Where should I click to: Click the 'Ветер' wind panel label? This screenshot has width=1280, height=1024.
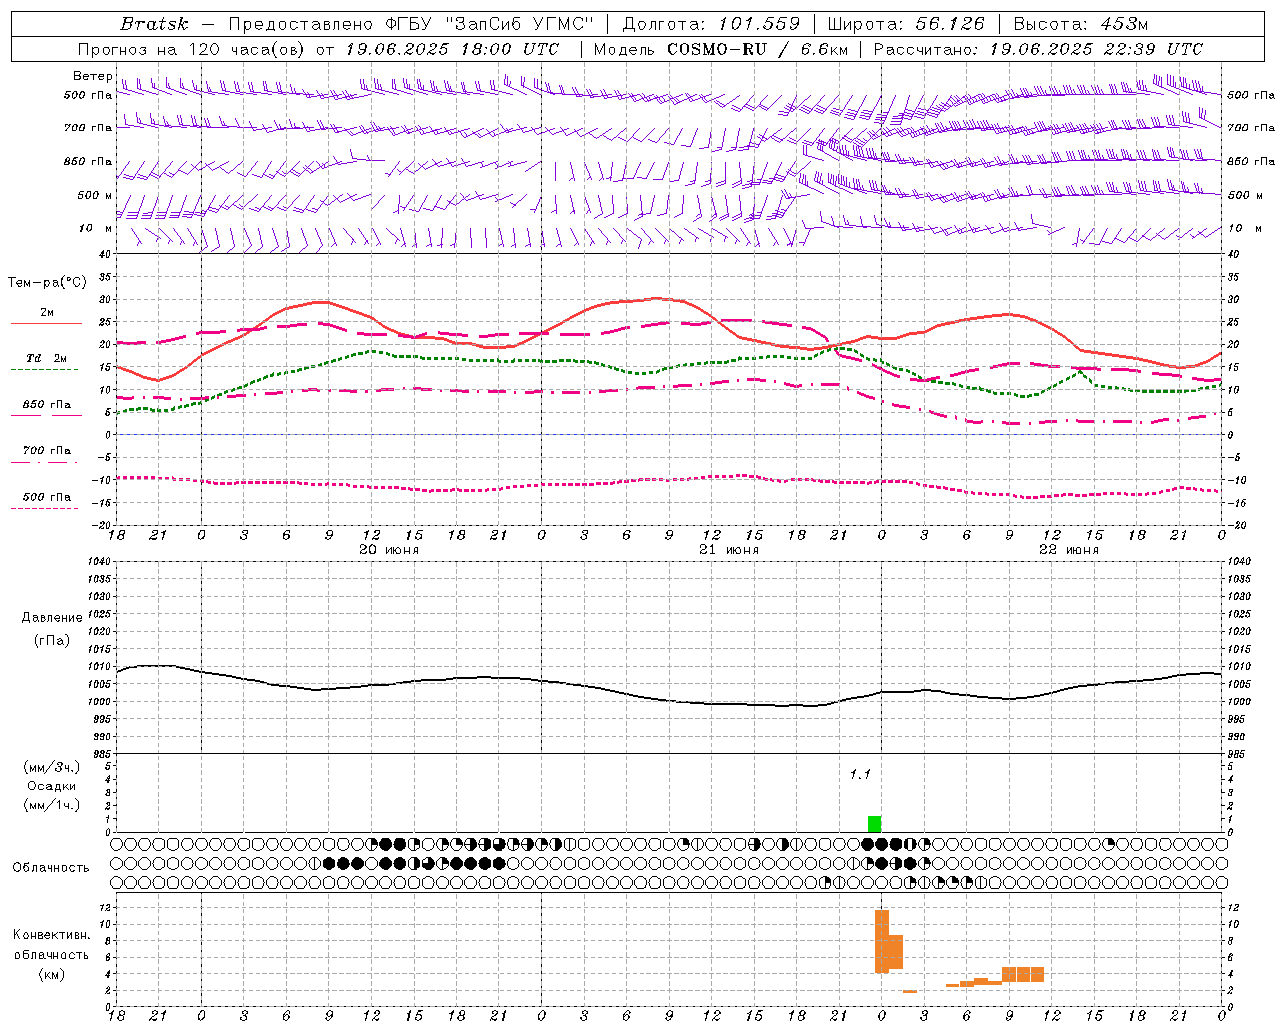click(92, 76)
